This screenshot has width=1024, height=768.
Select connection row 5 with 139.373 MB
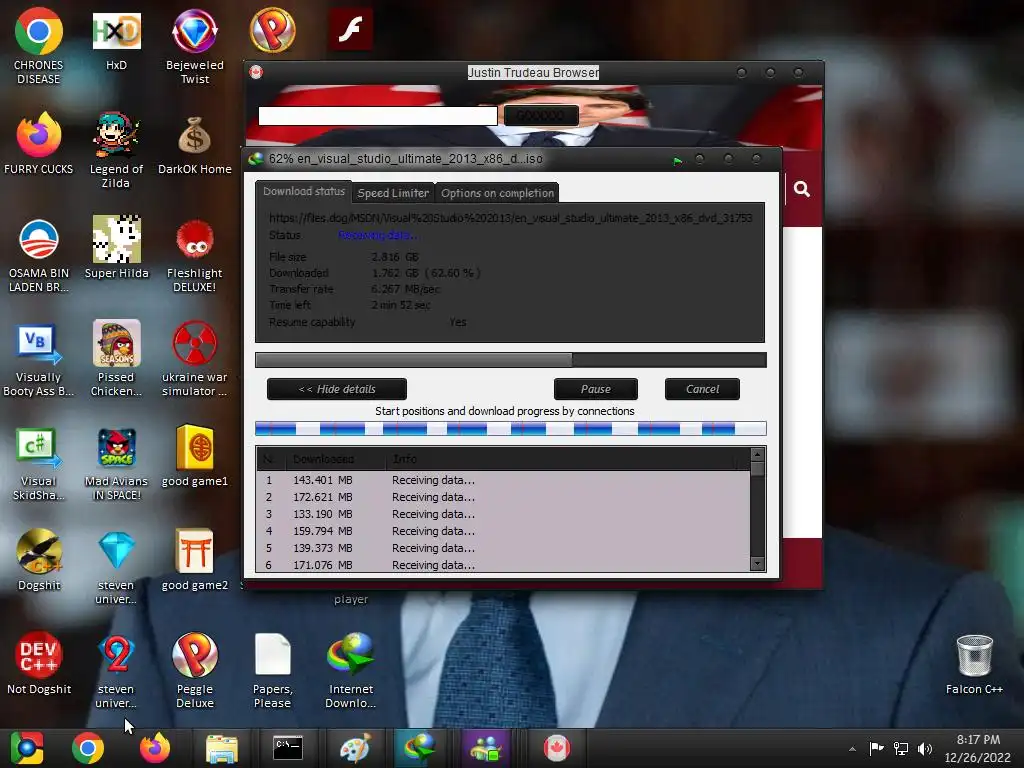(x=503, y=548)
